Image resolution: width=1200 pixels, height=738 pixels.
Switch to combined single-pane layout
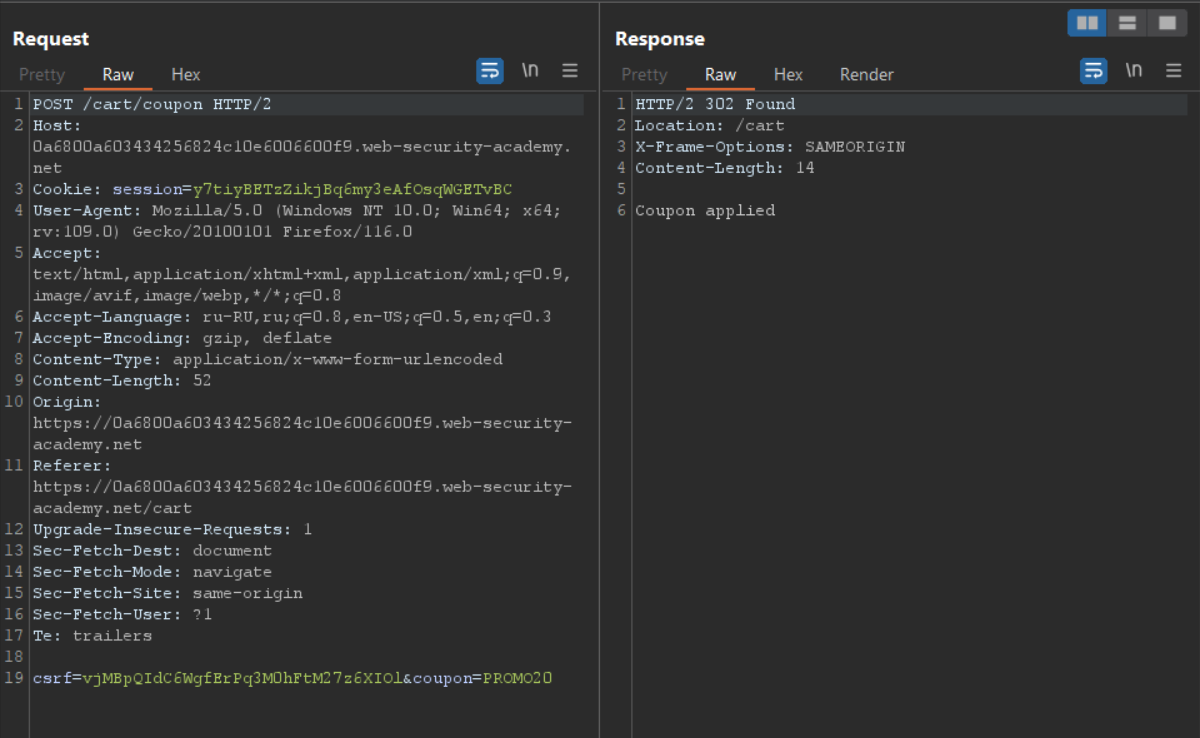pyautogui.click(x=1167, y=23)
